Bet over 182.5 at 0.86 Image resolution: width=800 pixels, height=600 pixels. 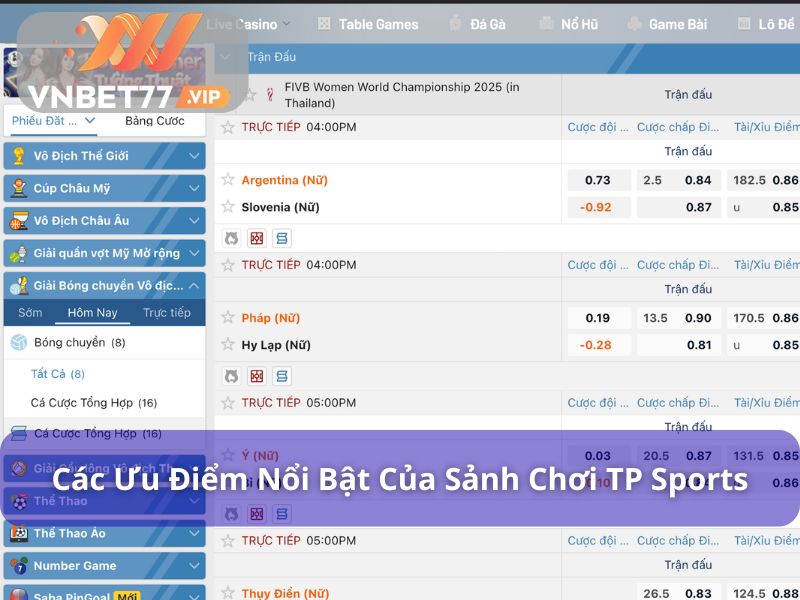(x=763, y=180)
